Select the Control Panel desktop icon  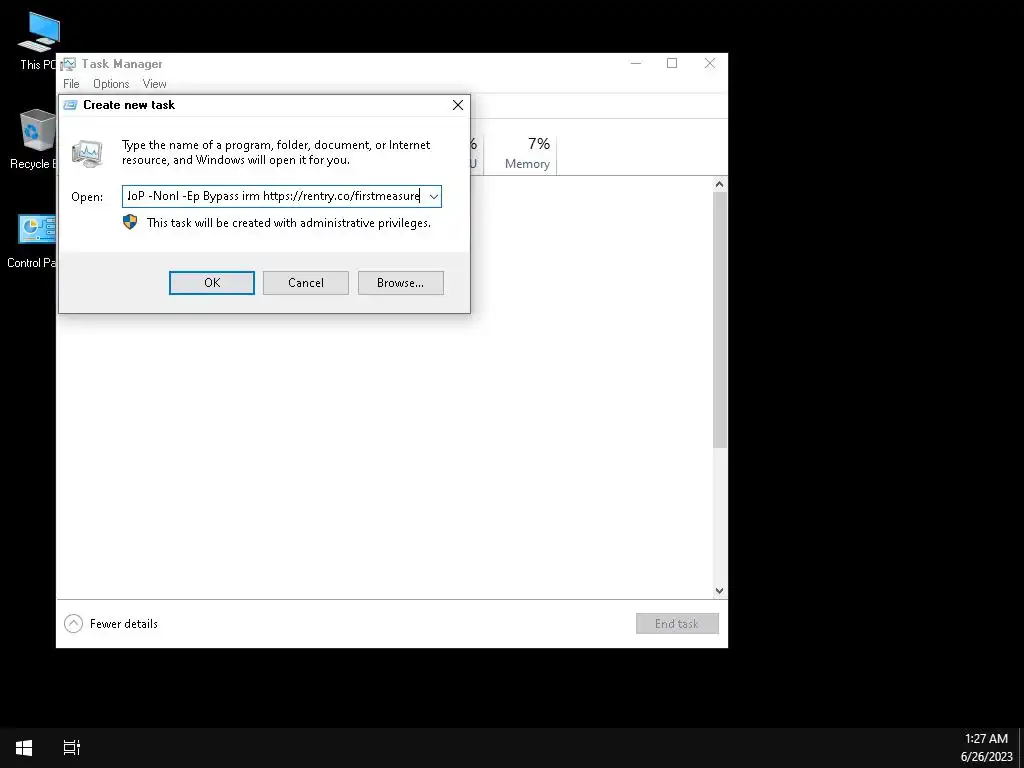(x=31, y=241)
